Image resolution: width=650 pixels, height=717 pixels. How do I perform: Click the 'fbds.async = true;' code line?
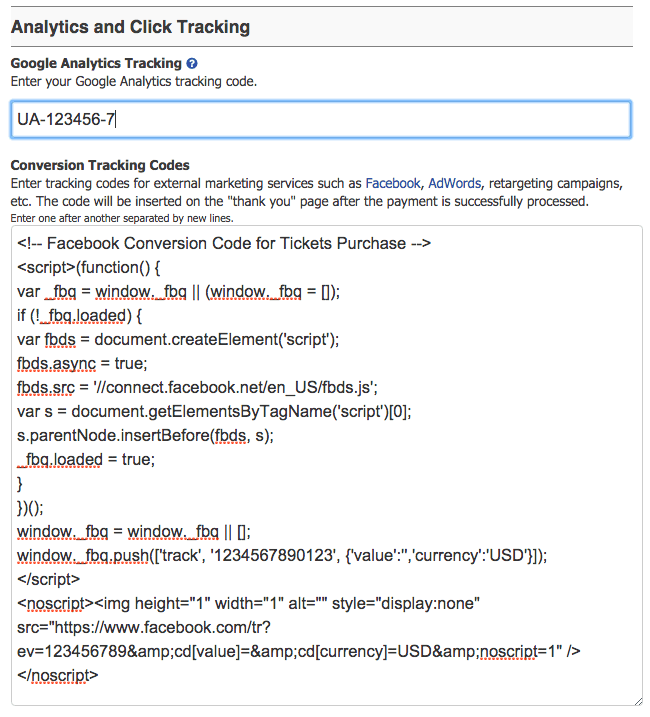point(82,363)
